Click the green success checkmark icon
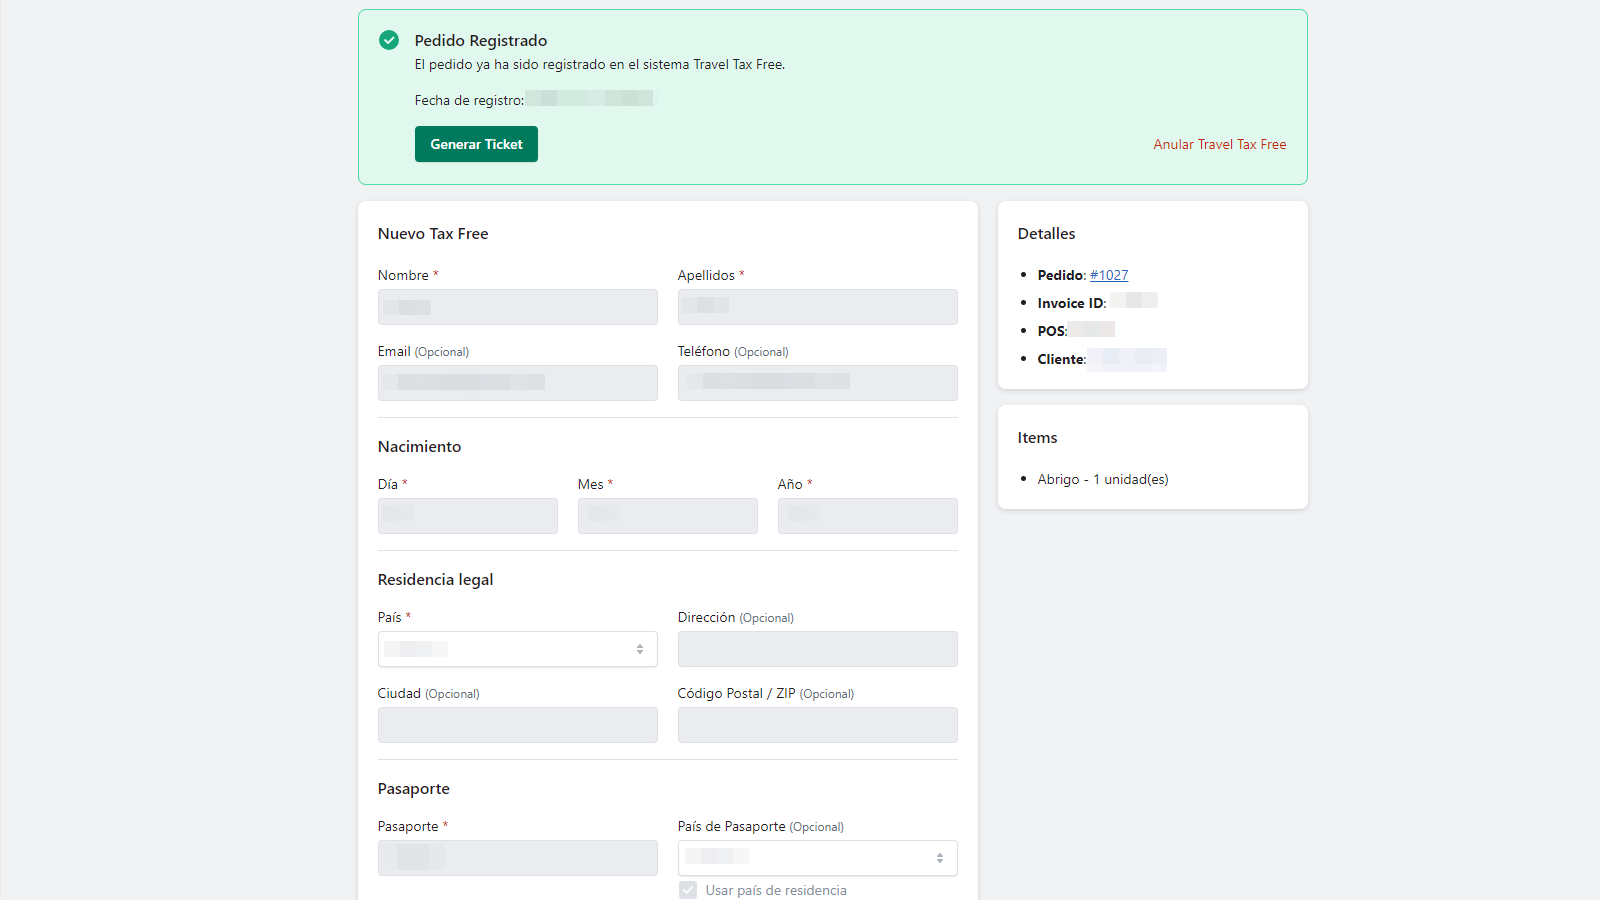Viewport: 1600px width, 900px height. (389, 40)
